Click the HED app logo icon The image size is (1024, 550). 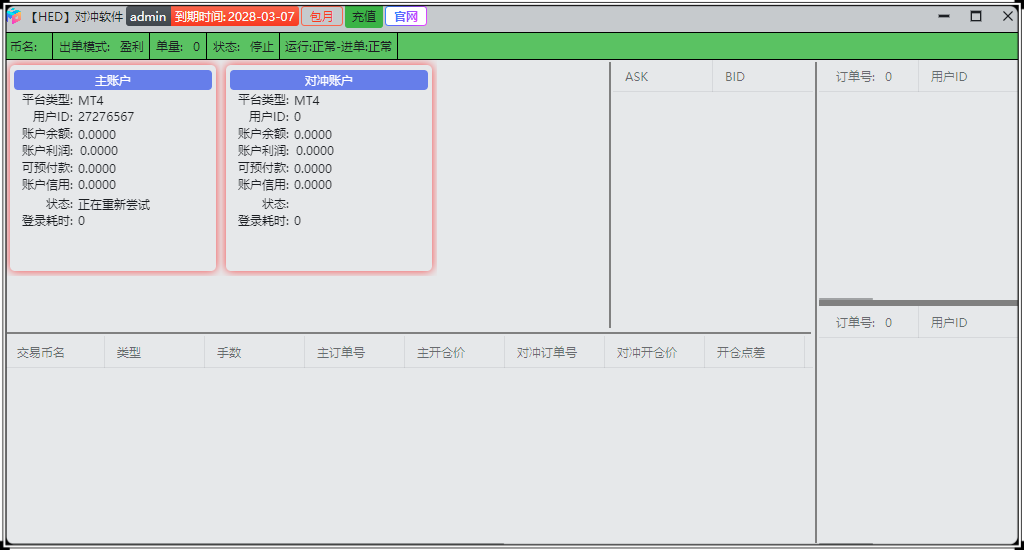tap(14, 16)
